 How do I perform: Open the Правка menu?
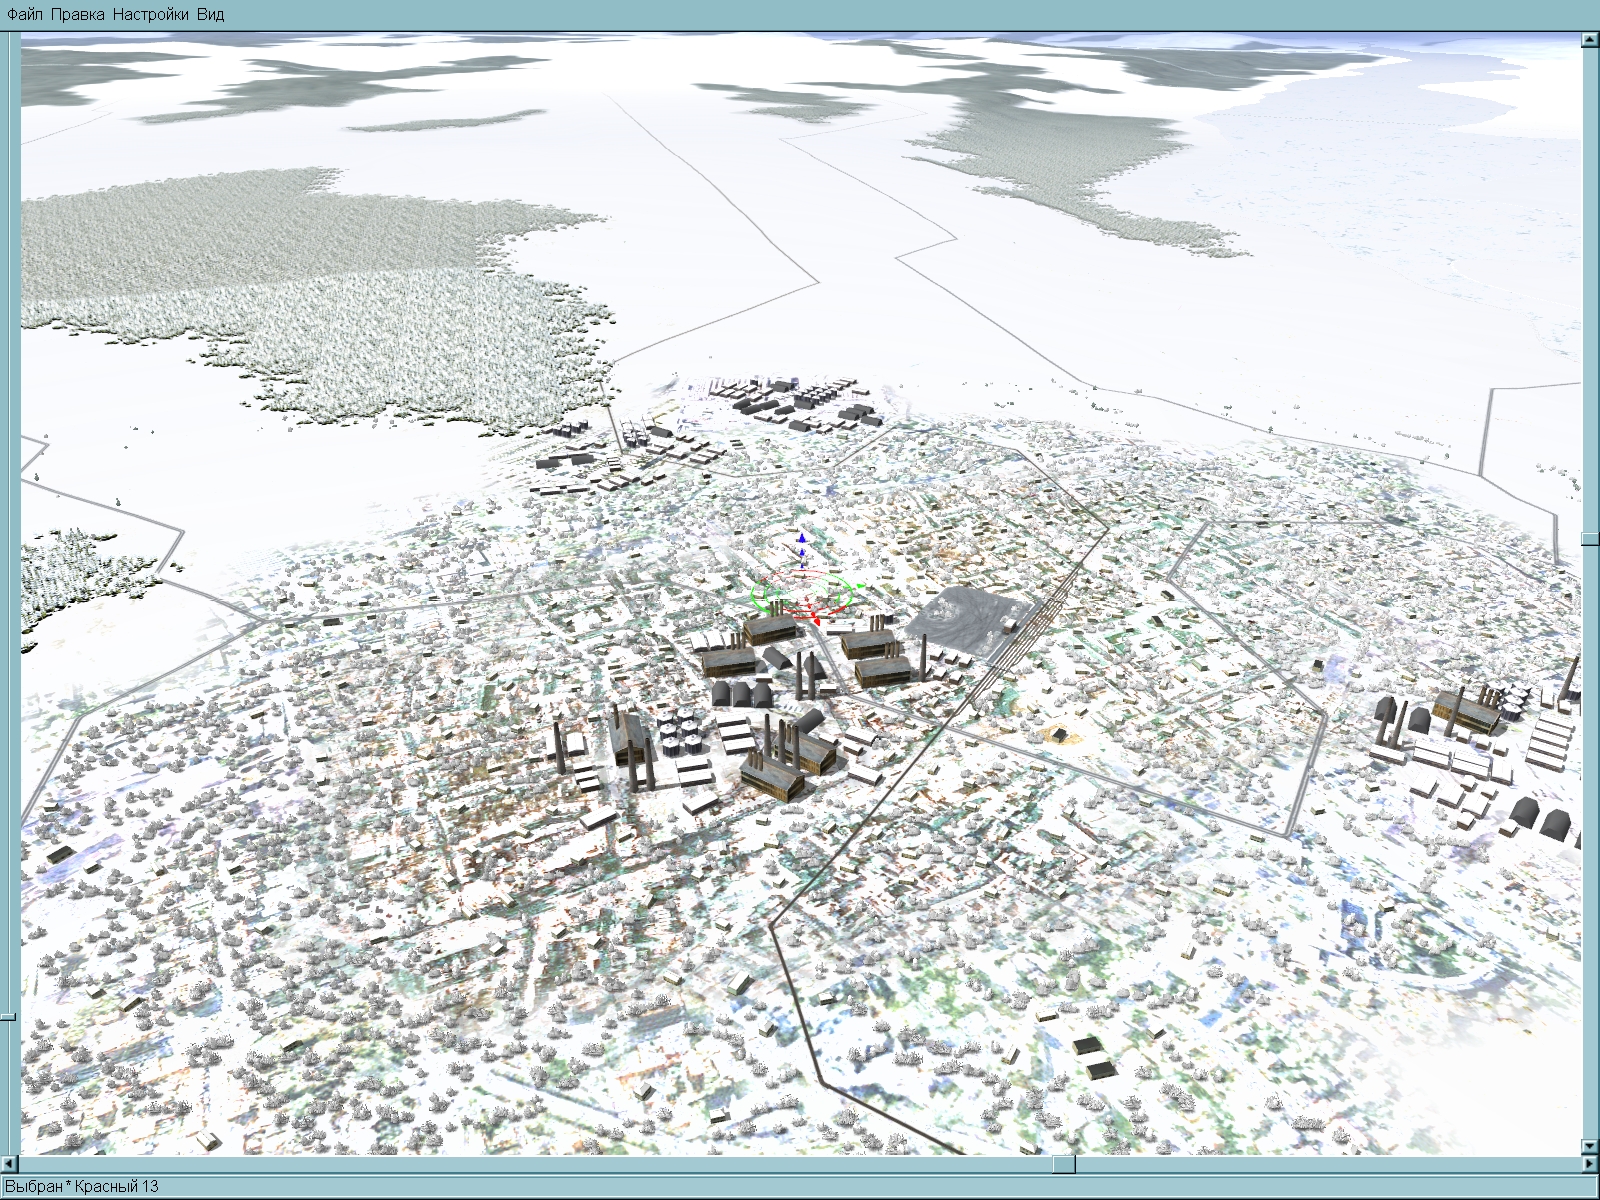[x=77, y=14]
